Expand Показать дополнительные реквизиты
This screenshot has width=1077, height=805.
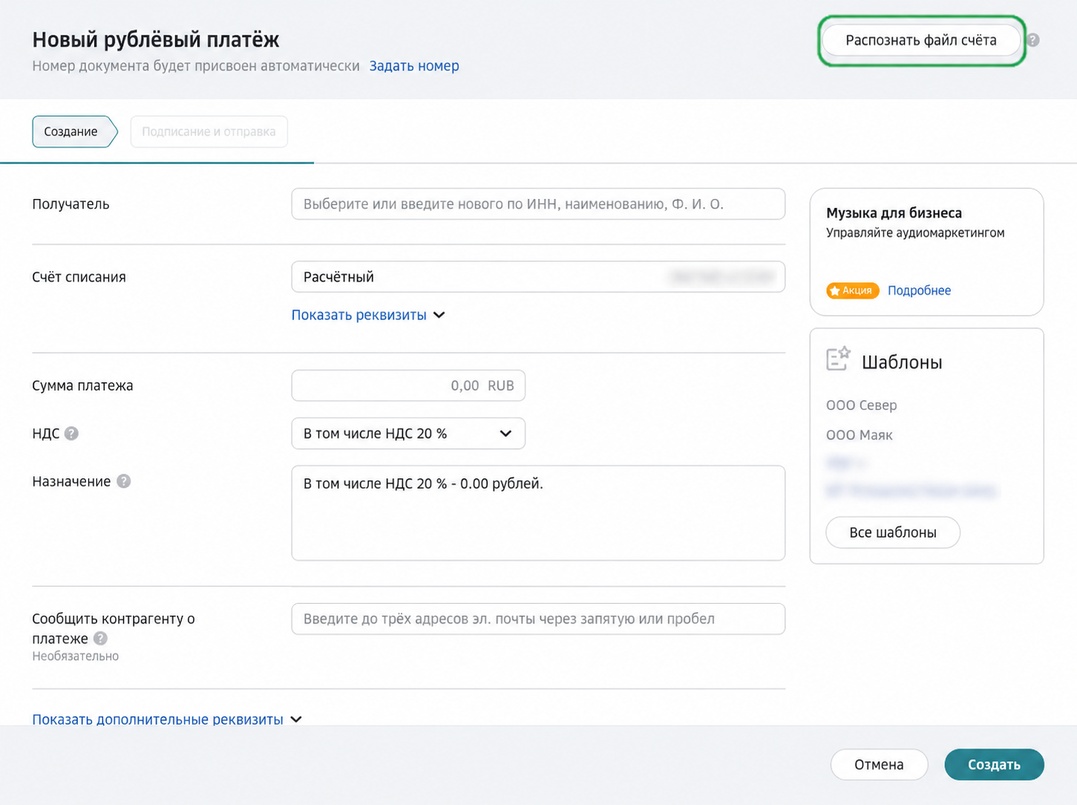coord(167,719)
